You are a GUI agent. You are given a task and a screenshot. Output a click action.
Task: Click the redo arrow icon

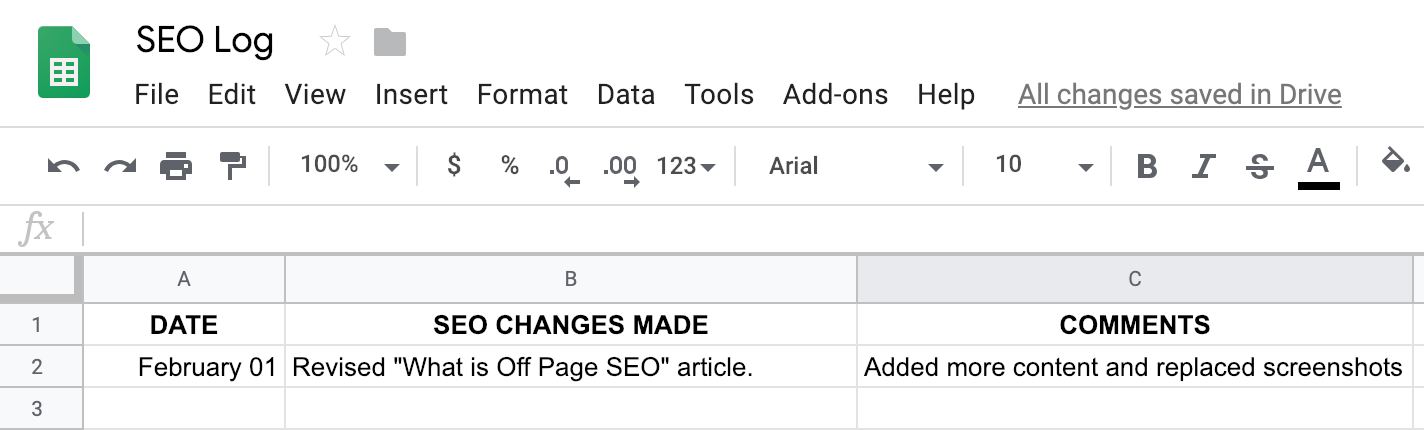[120, 166]
